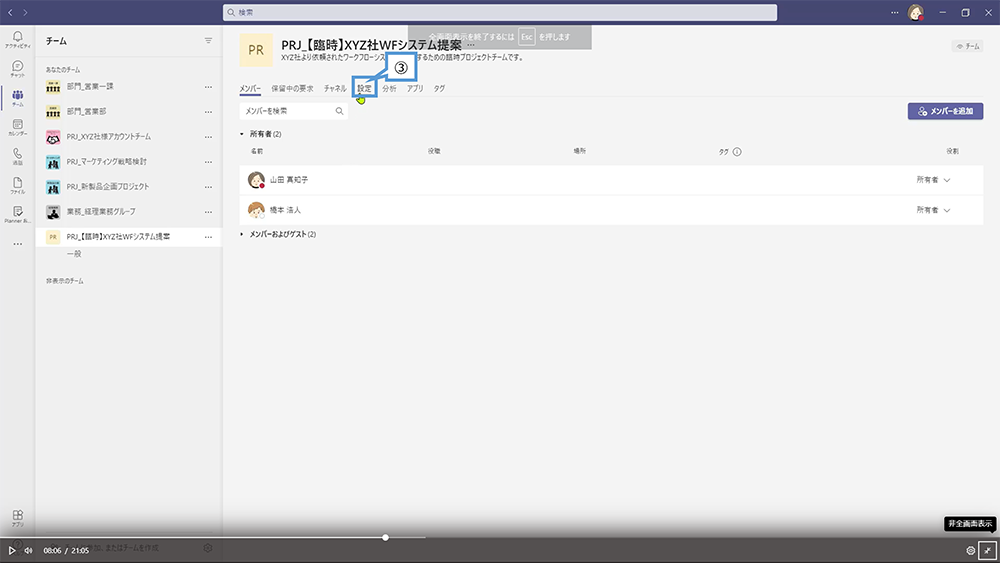Open more options for PRJ_XYZ社様アカウントチーム
Screen dimensions: 1000x563
(x=208, y=137)
